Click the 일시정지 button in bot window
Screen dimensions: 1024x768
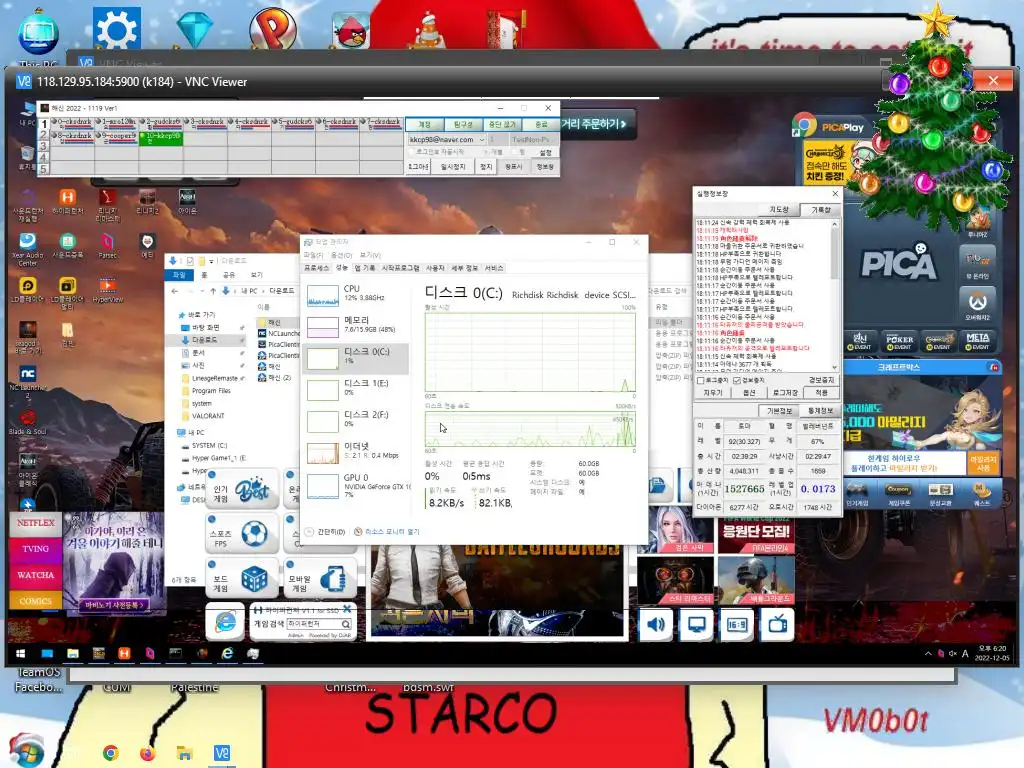coord(453,167)
